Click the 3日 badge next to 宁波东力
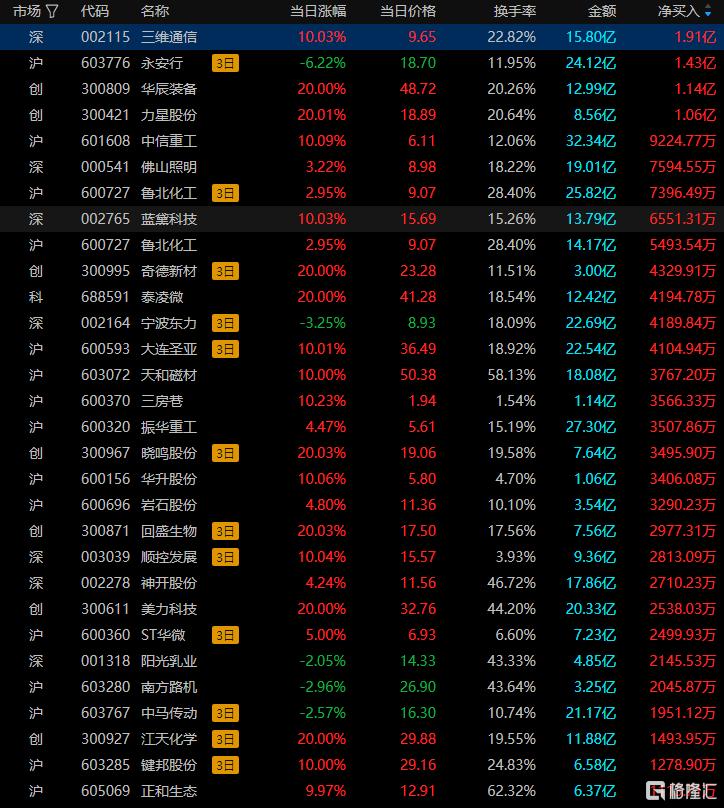Screen dimensions: 724x808 coord(225,323)
